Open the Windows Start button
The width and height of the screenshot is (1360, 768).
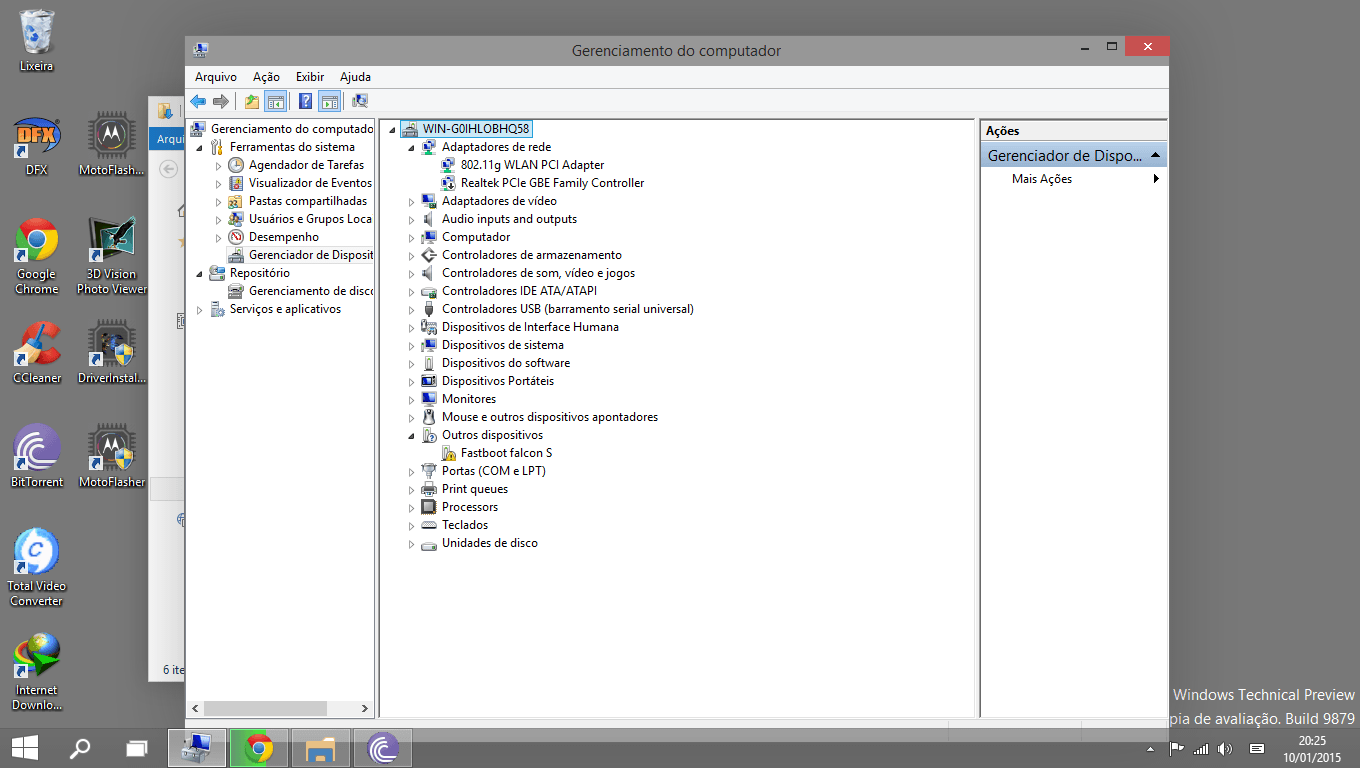(x=25, y=747)
